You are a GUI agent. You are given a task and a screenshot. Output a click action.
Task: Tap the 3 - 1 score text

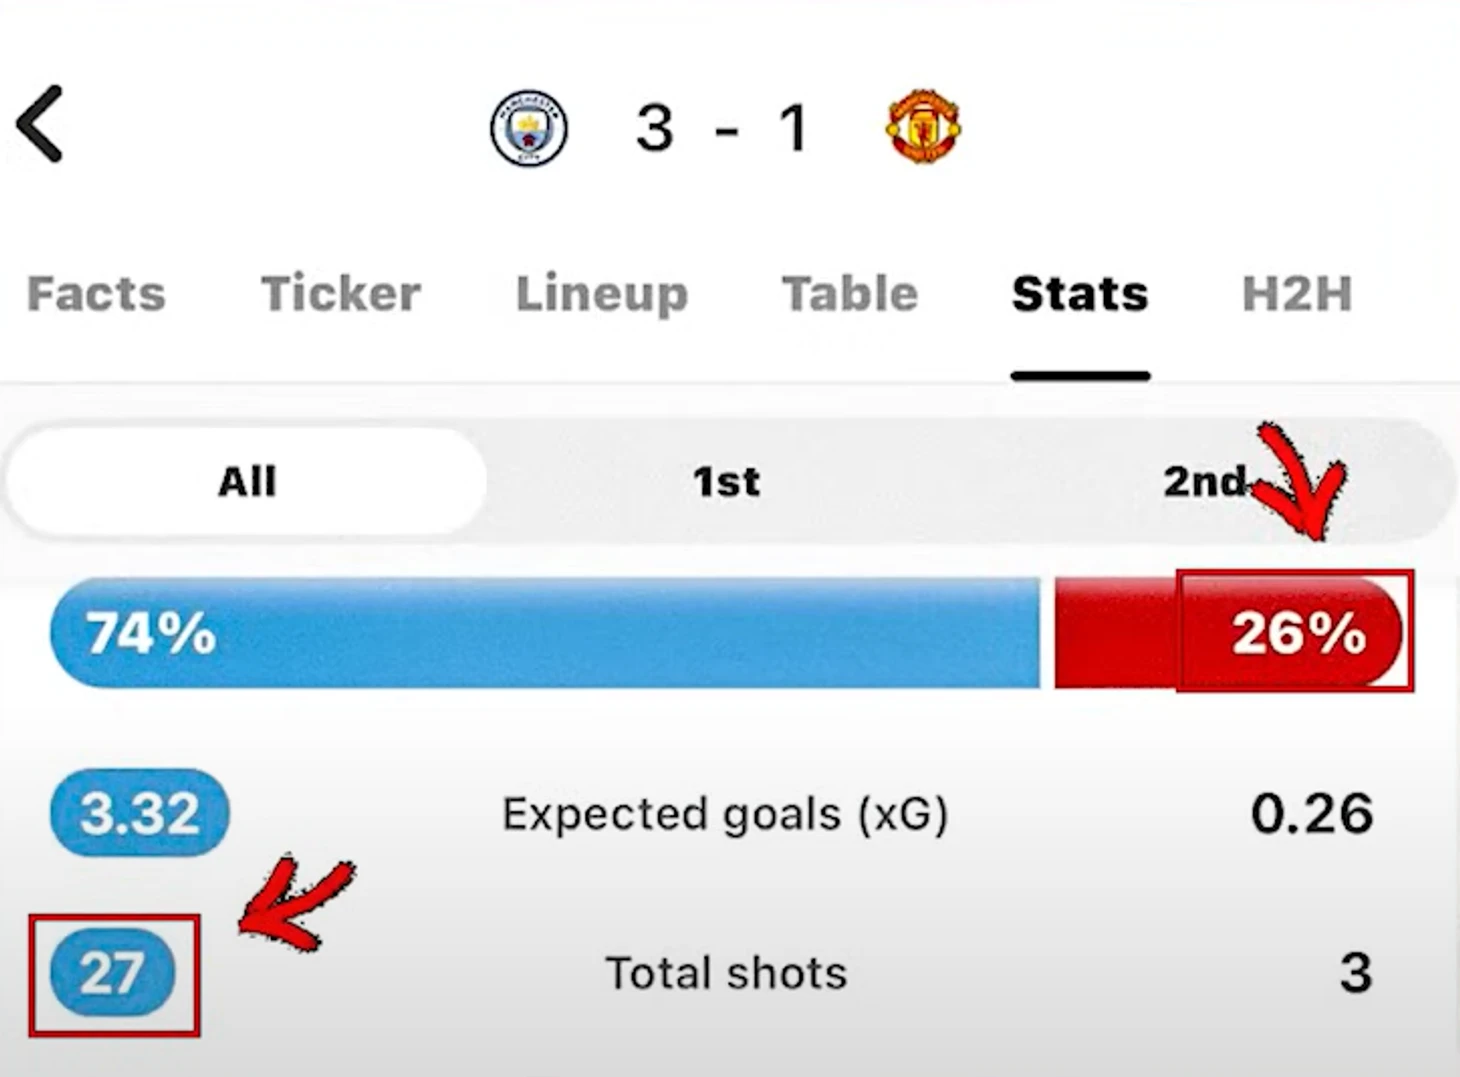[722, 128]
